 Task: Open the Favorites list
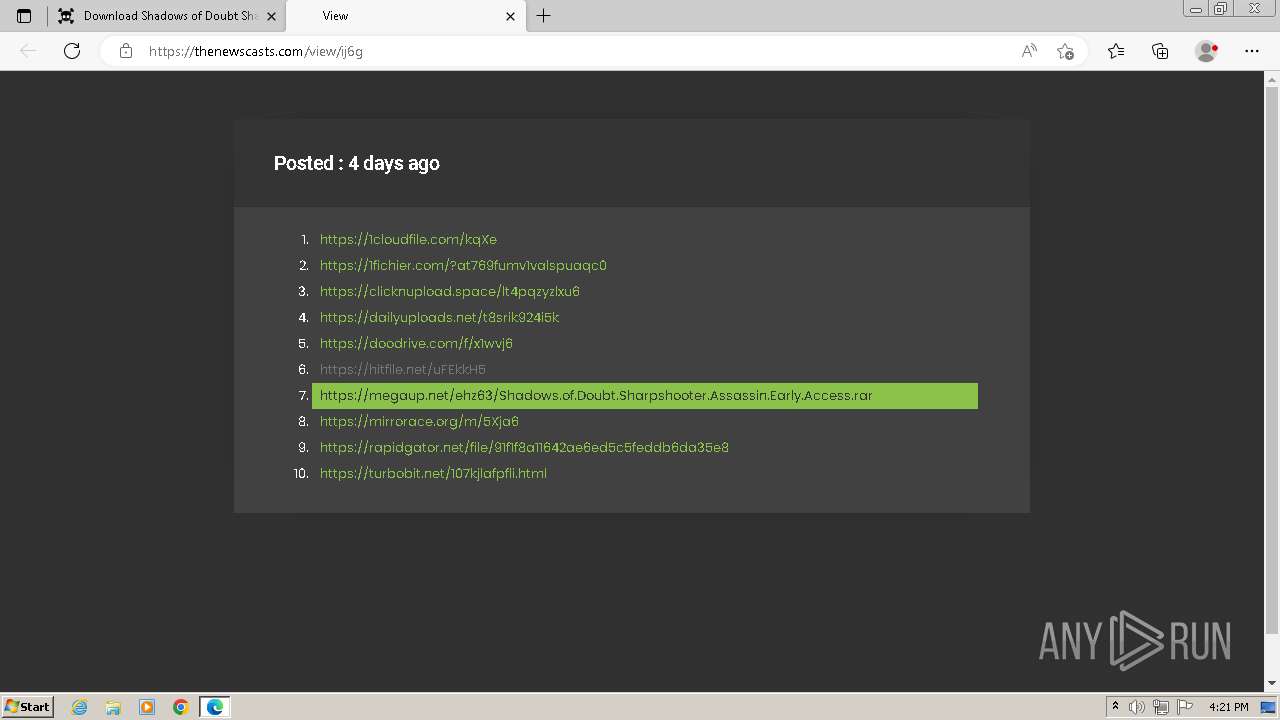[1116, 51]
